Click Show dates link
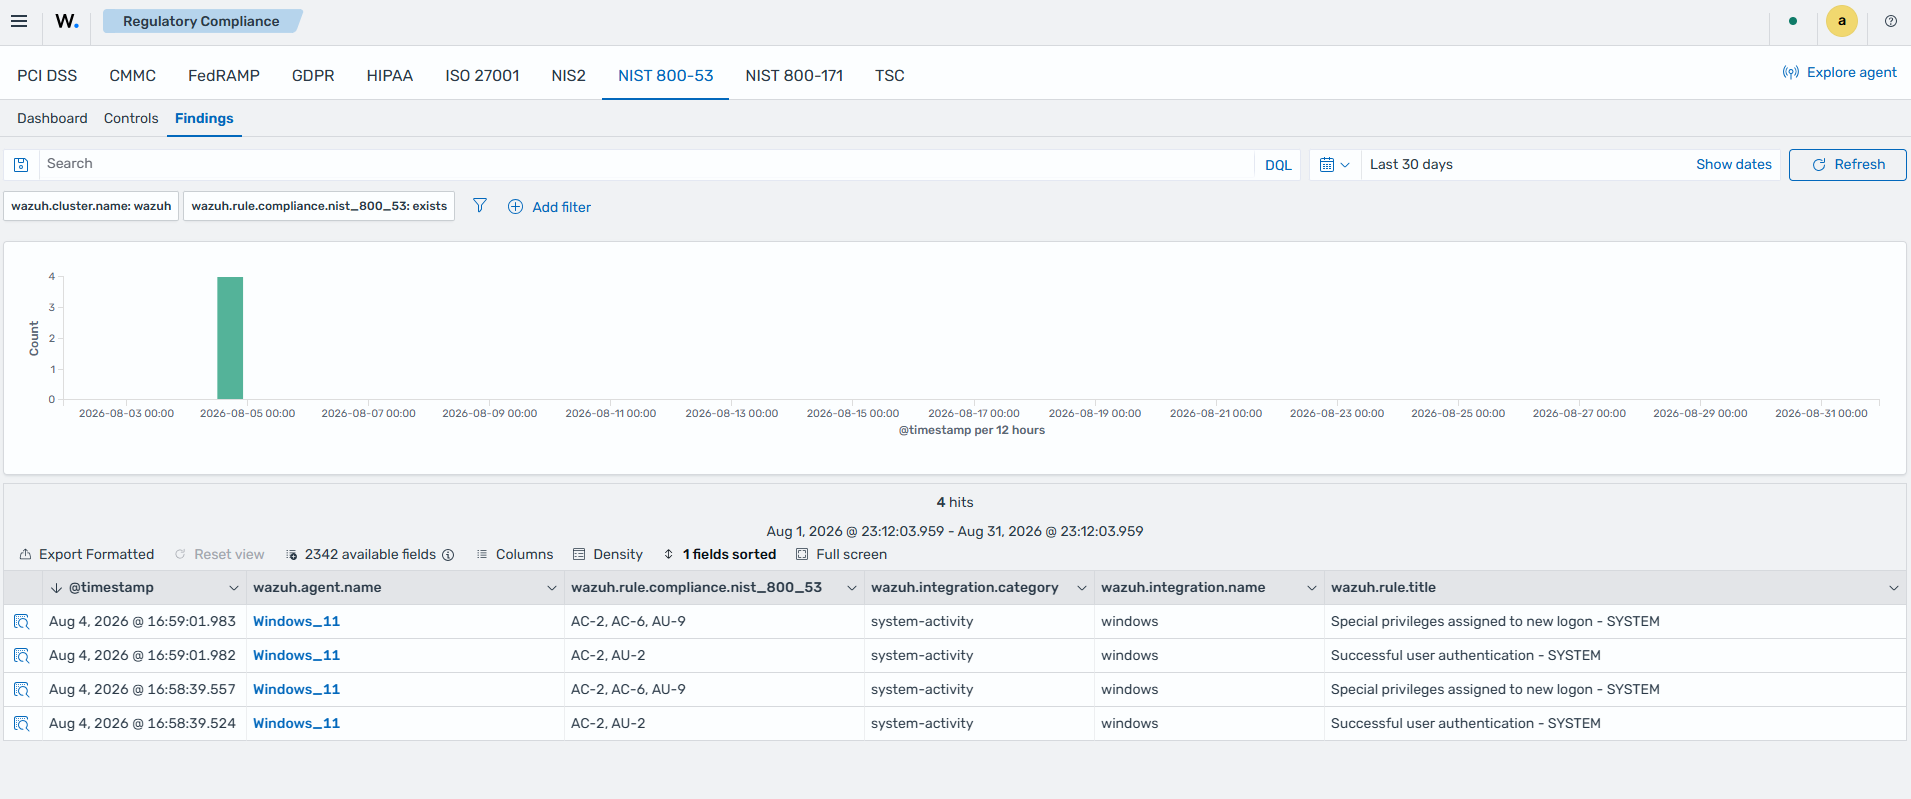 [1733, 165]
